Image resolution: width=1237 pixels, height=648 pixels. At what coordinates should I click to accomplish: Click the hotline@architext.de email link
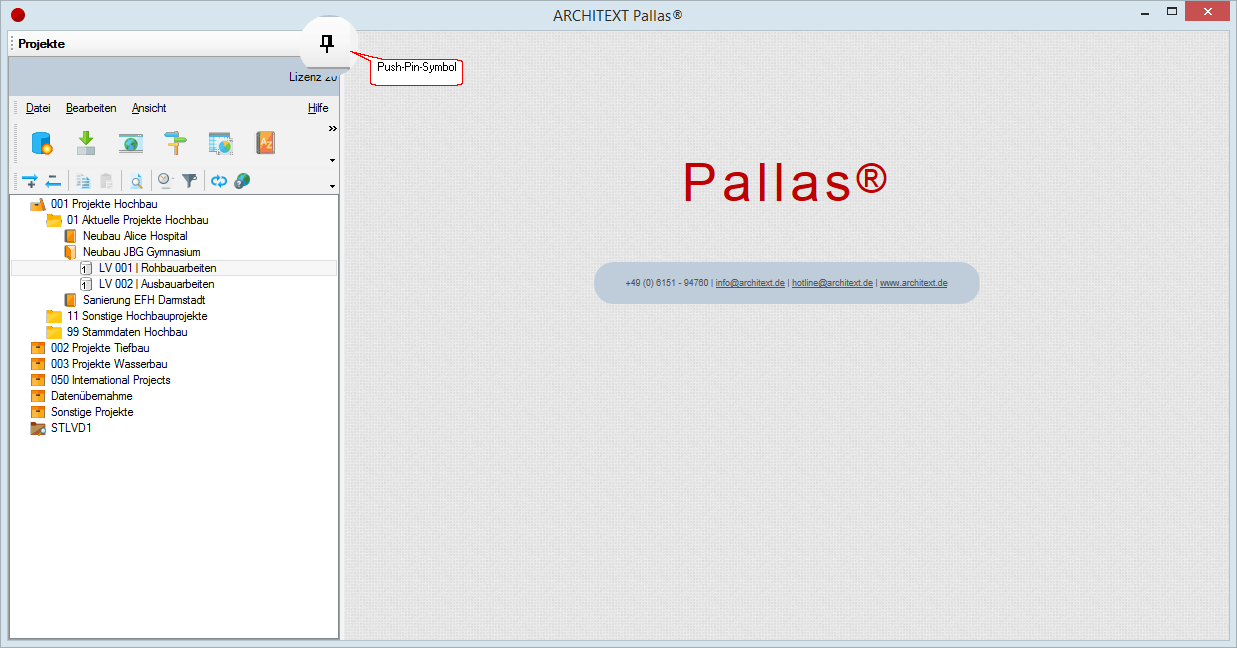pos(832,283)
